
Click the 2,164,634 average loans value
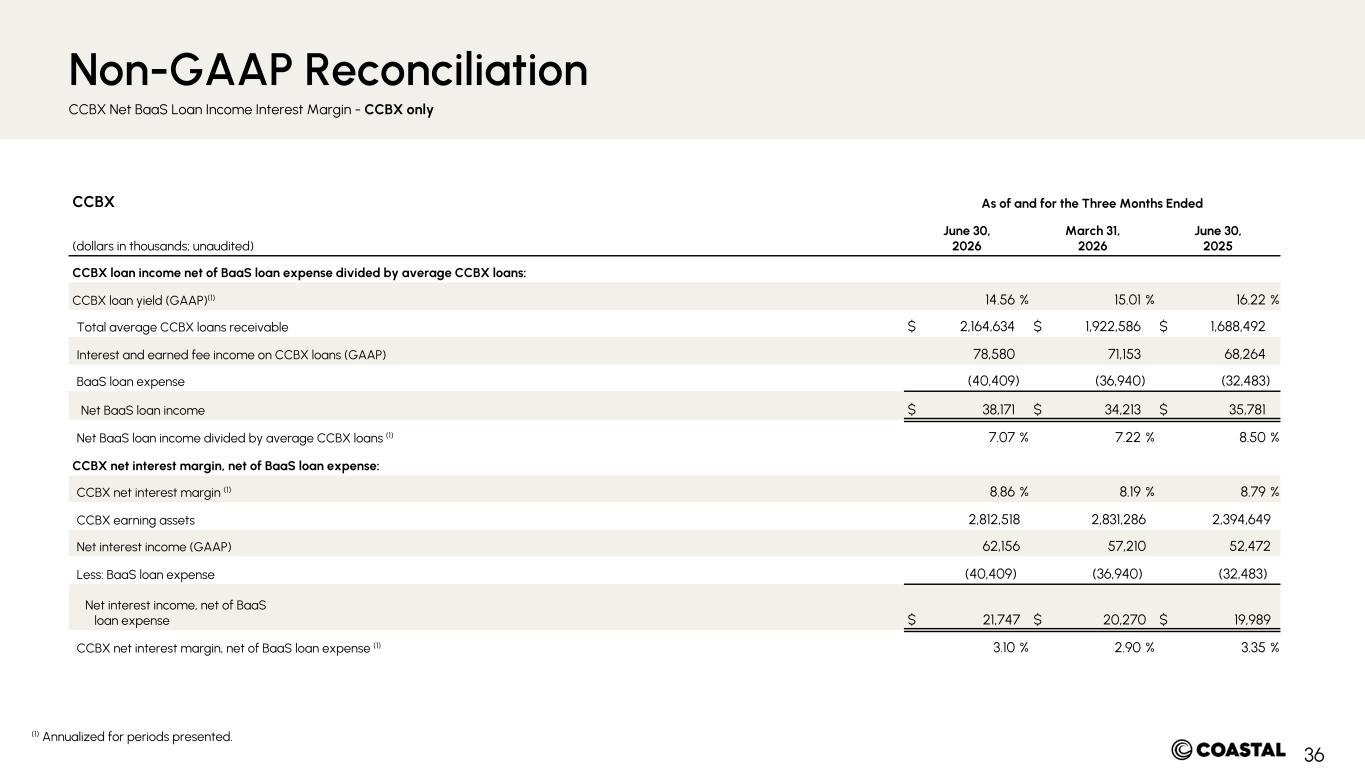pyautogui.click(x=982, y=326)
